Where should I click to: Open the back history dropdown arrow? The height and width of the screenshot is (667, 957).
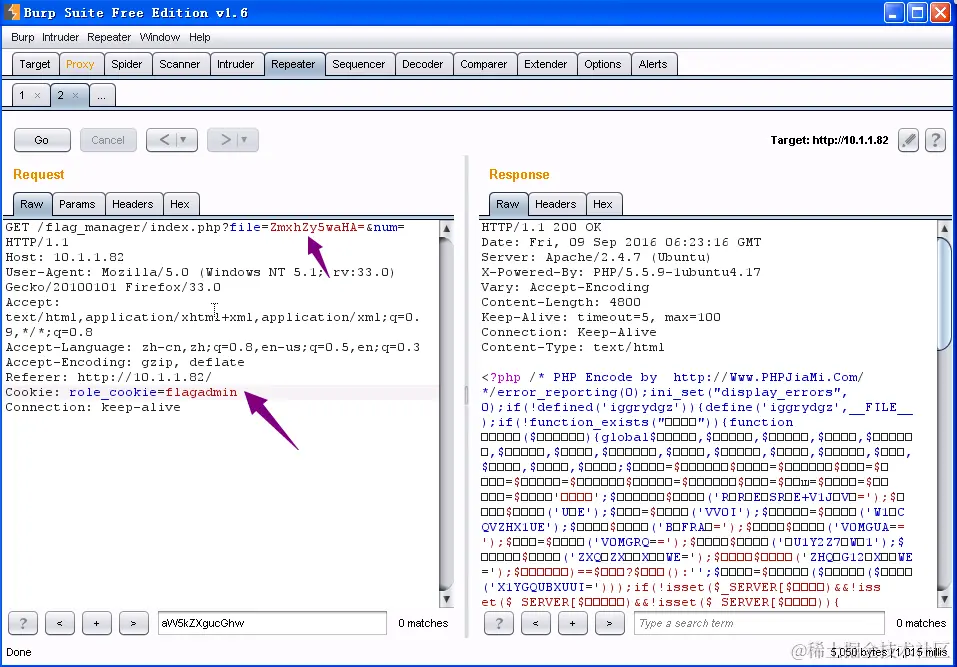[183, 140]
